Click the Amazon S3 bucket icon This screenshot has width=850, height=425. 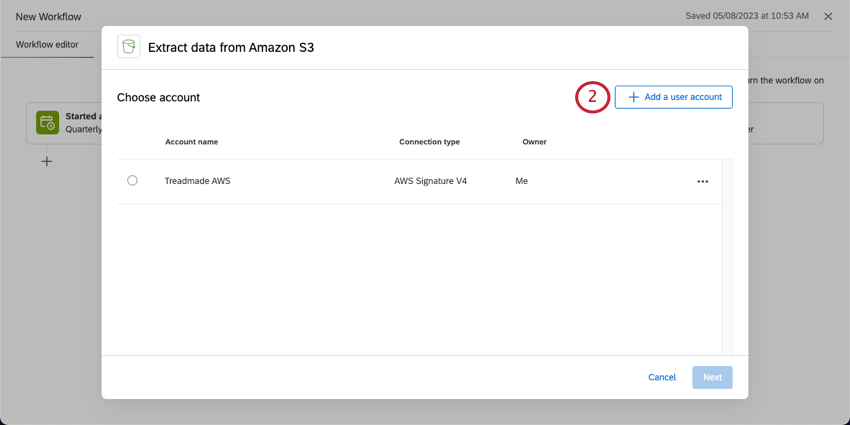click(128, 47)
